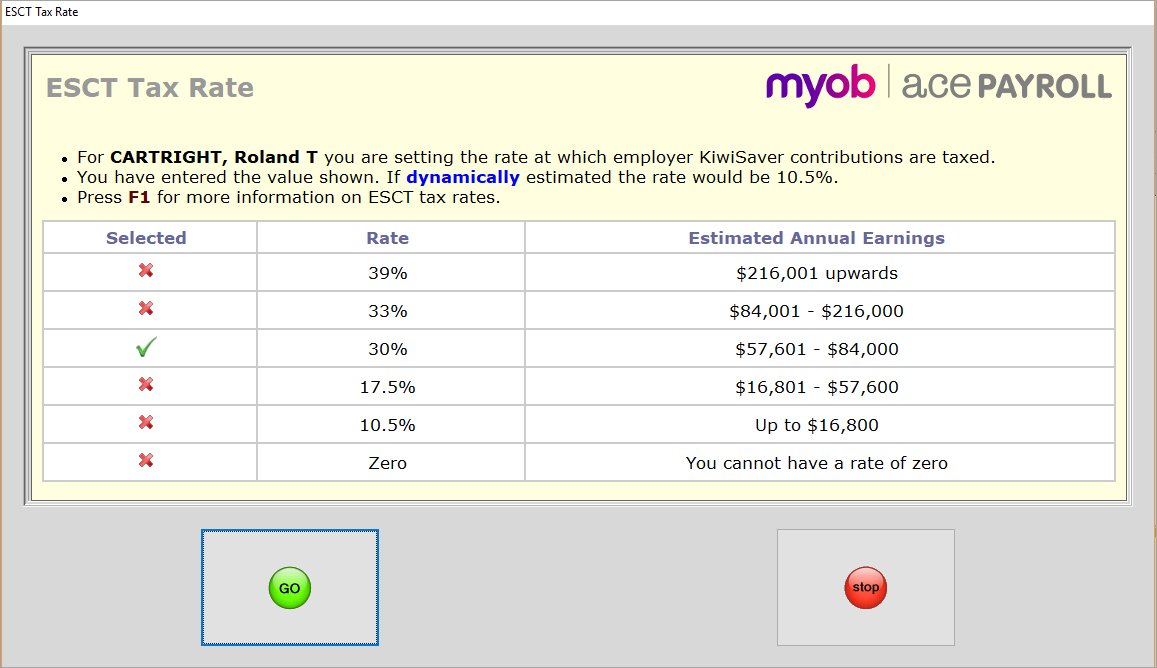
Task: Click the 'Estimated Annual Earnings' column header
Action: [816, 238]
